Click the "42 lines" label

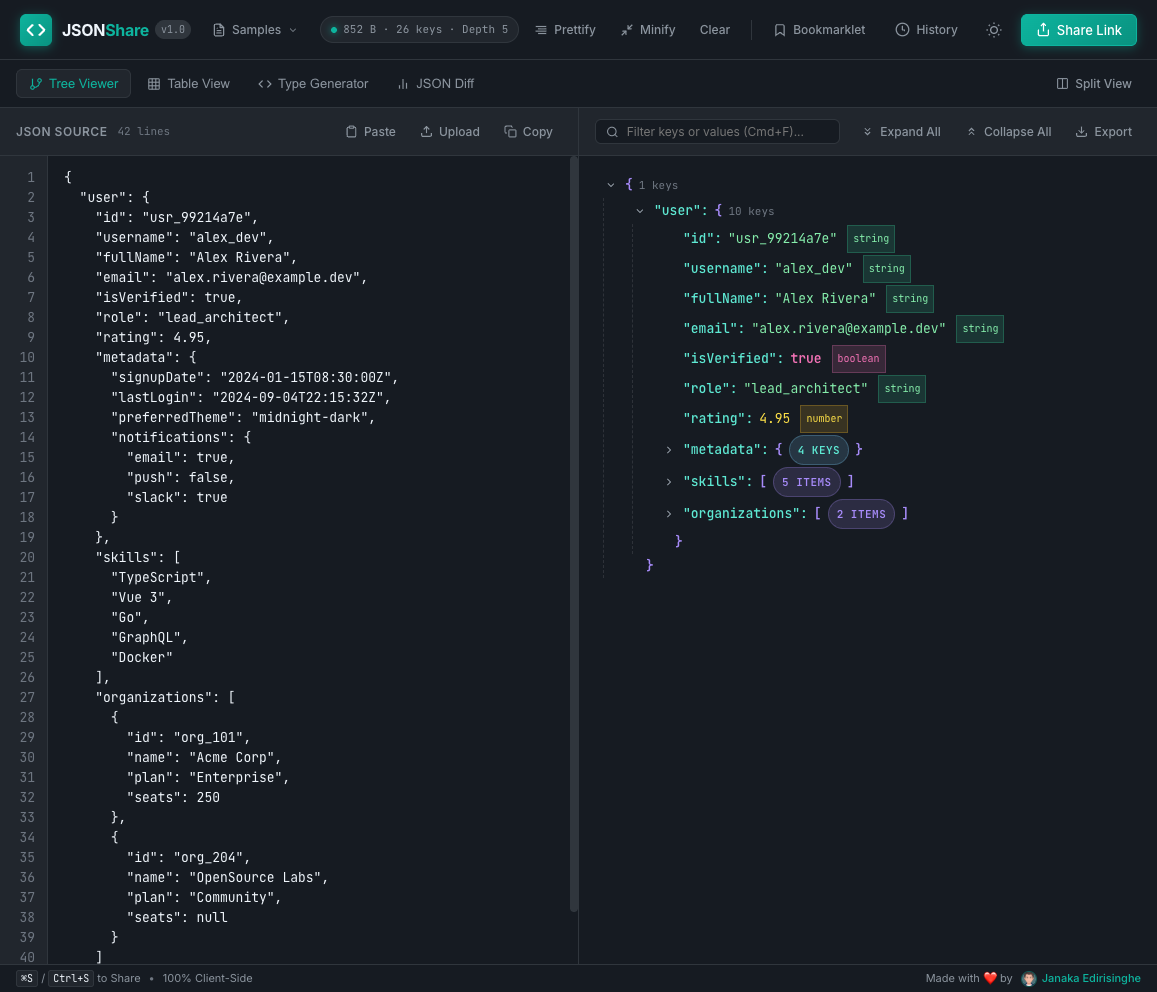point(144,131)
